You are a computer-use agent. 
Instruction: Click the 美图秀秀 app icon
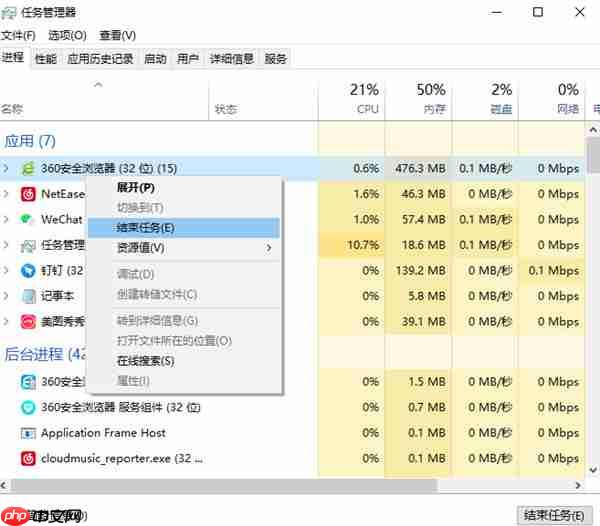pos(28,322)
